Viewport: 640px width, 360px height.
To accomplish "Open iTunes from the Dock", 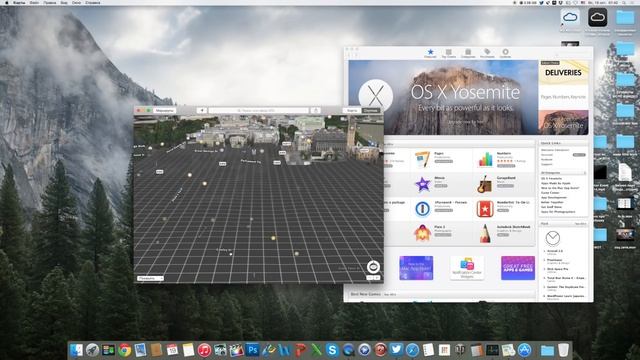I will [204, 350].
